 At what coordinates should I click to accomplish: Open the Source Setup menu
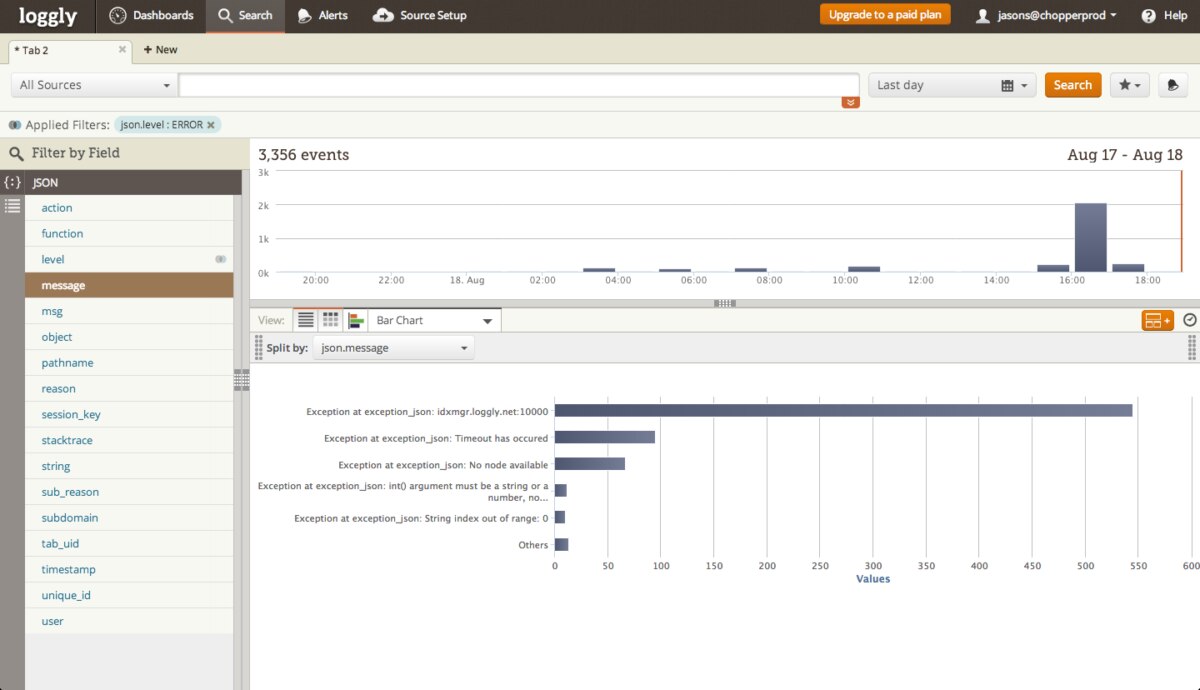coord(420,15)
